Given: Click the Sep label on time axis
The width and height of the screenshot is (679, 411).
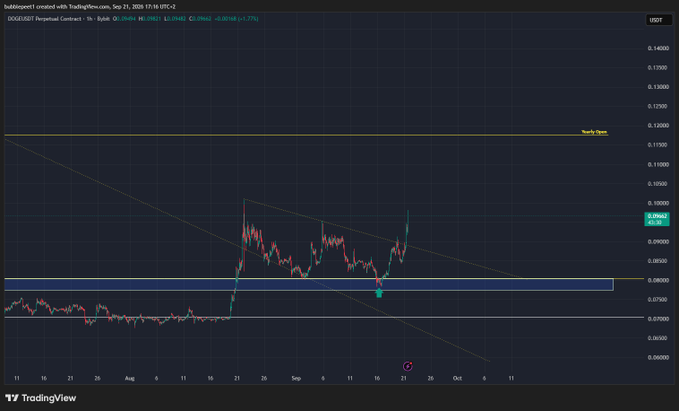Looking at the screenshot, I should (x=296, y=378).
